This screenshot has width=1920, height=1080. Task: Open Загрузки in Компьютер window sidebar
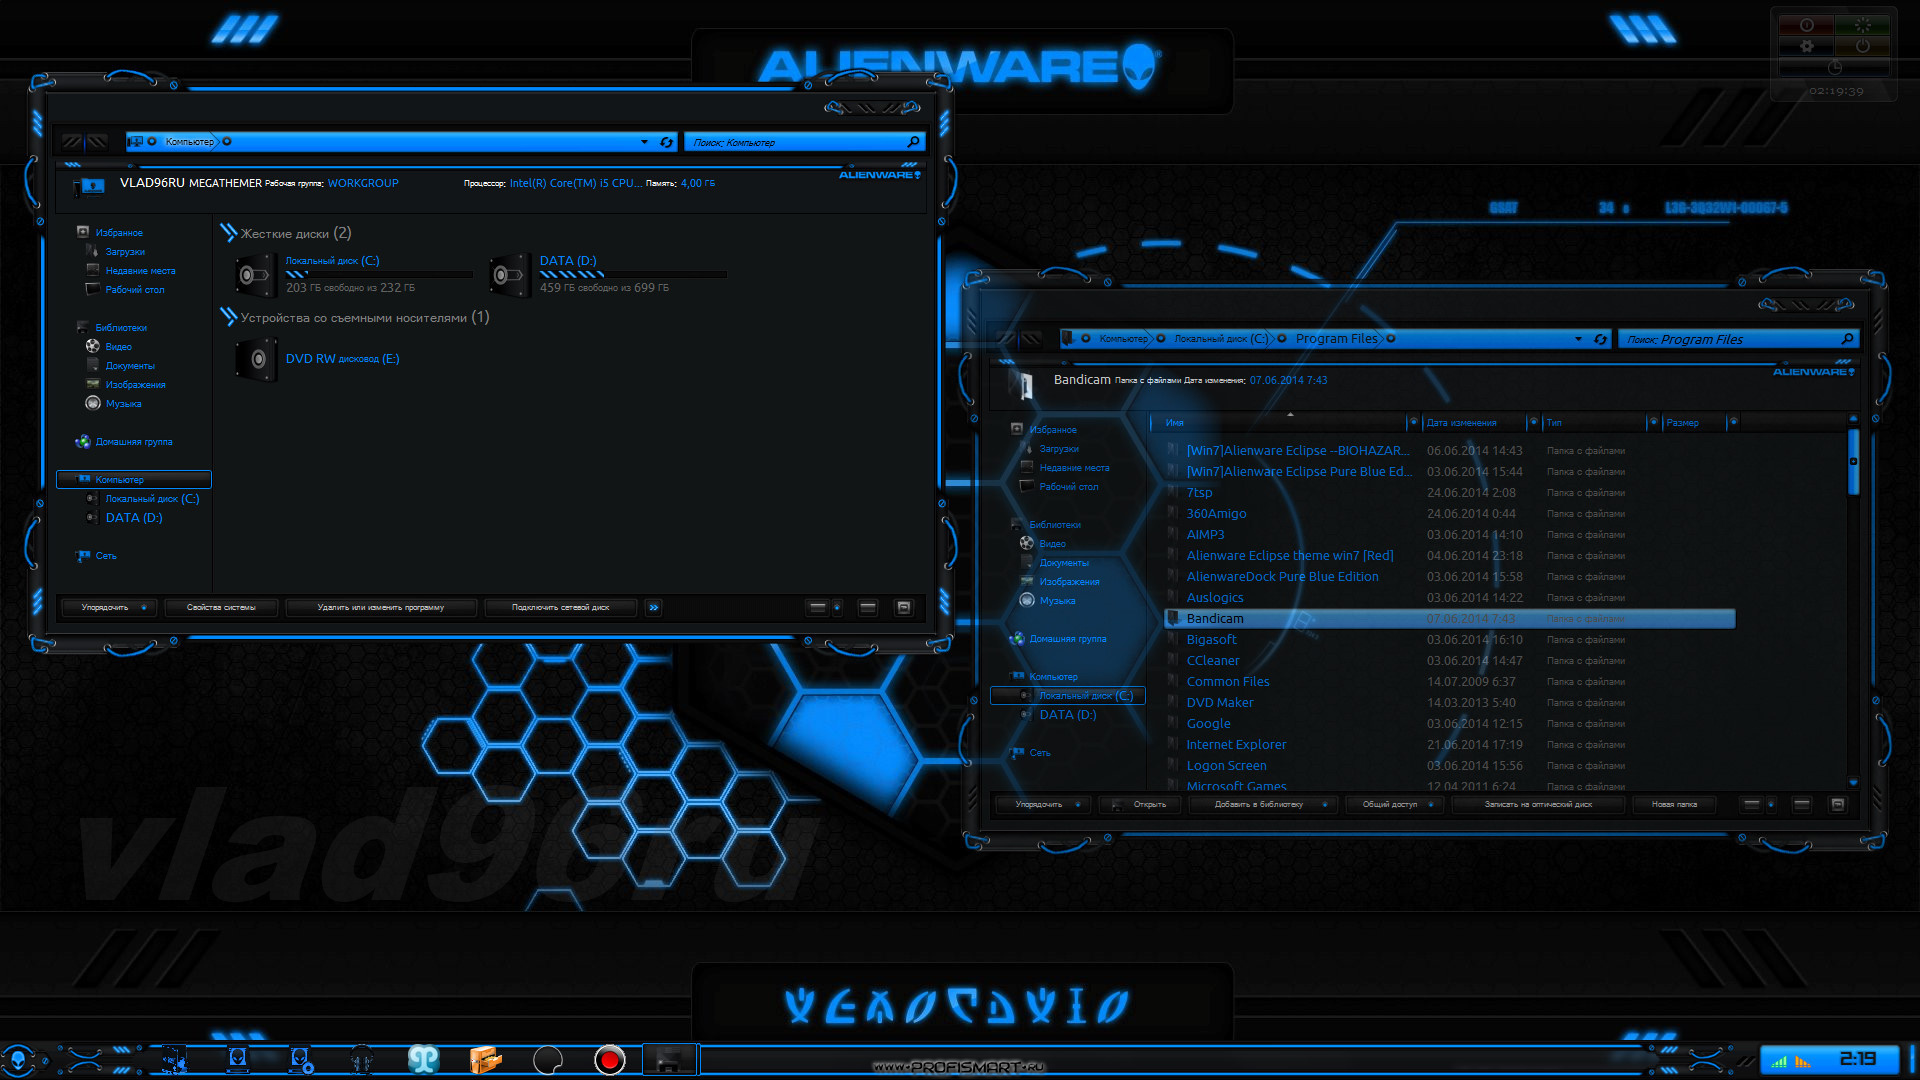125,251
